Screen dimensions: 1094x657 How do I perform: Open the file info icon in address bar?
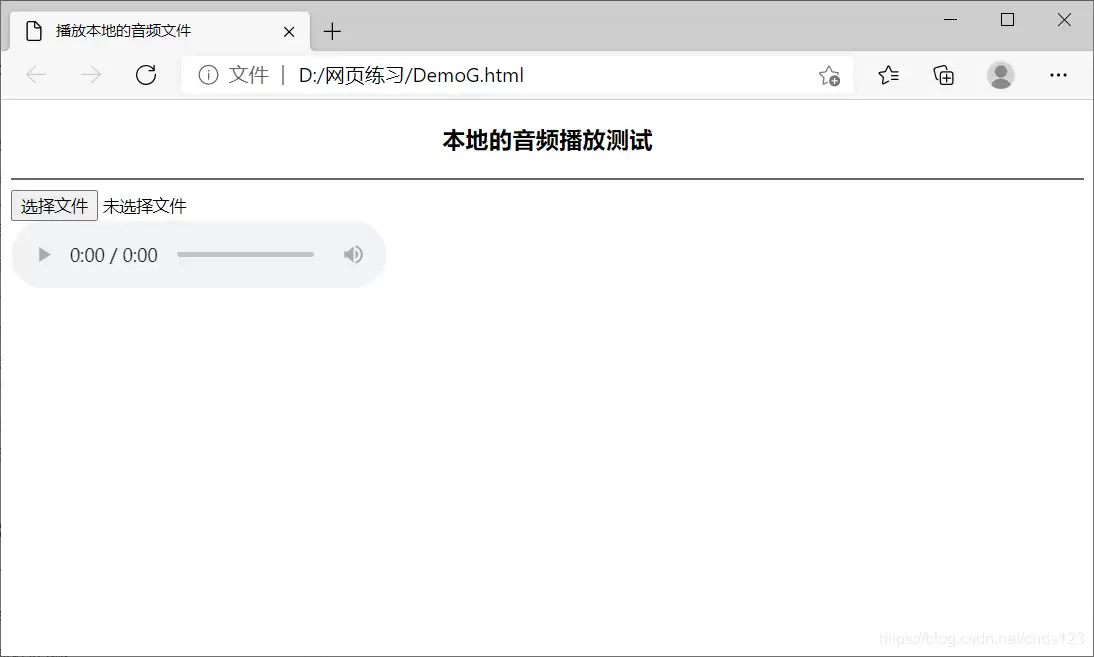tap(207, 74)
